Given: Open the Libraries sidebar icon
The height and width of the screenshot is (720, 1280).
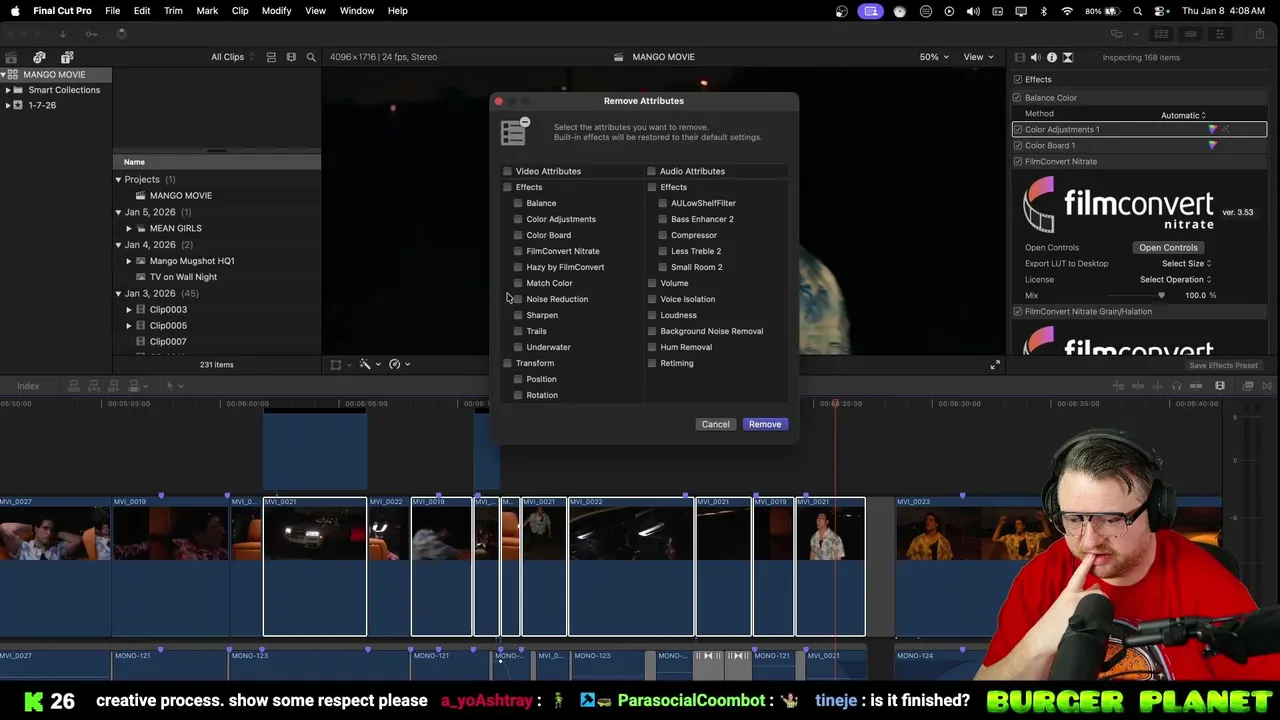Looking at the screenshot, I should tap(11, 57).
